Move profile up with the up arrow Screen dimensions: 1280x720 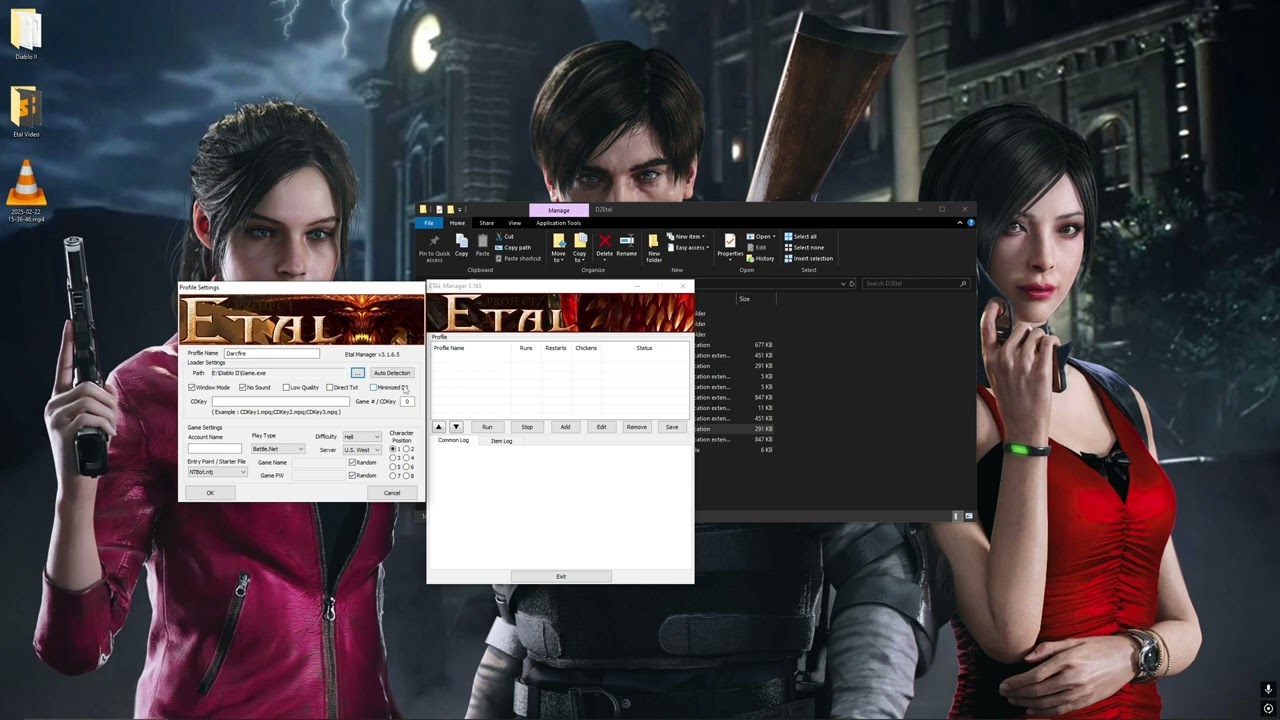(x=438, y=427)
